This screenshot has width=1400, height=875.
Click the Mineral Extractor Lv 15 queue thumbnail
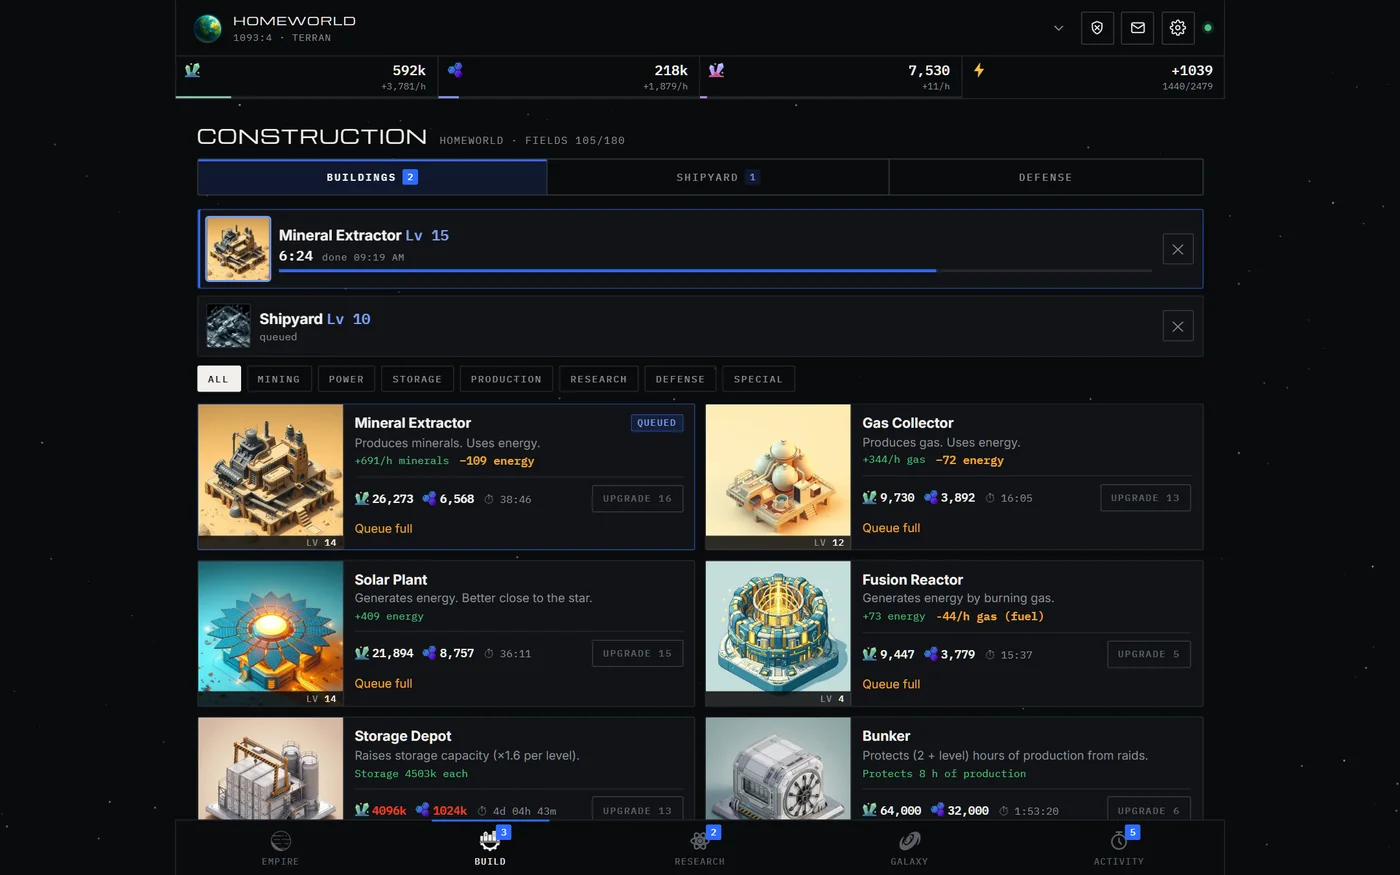(x=238, y=249)
